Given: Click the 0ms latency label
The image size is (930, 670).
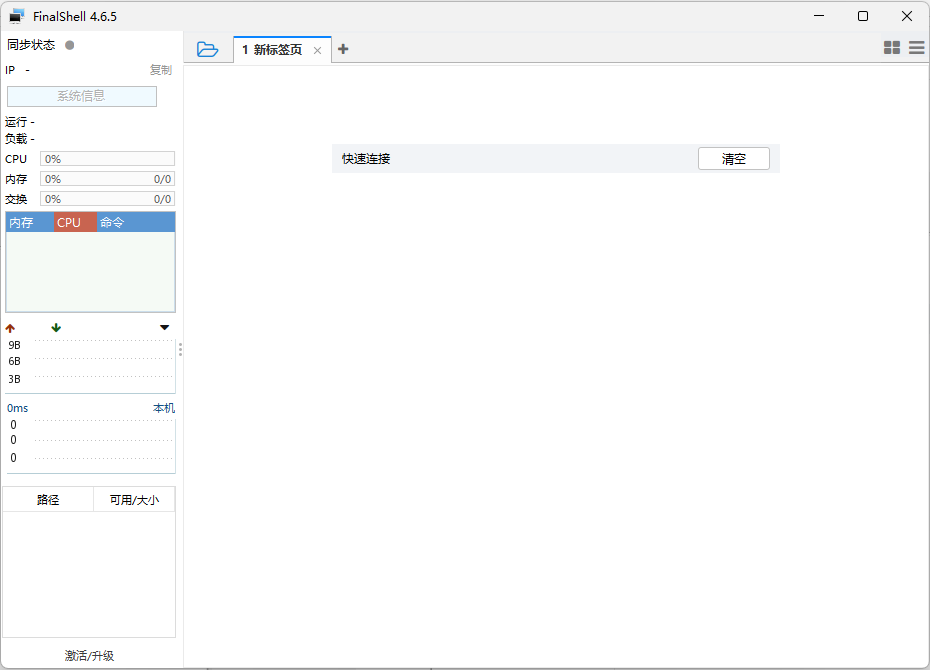Looking at the screenshot, I should coord(17,408).
